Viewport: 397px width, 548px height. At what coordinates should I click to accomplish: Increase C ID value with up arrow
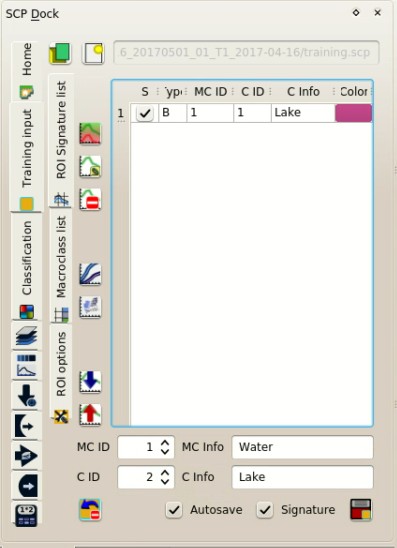tap(165, 473)
